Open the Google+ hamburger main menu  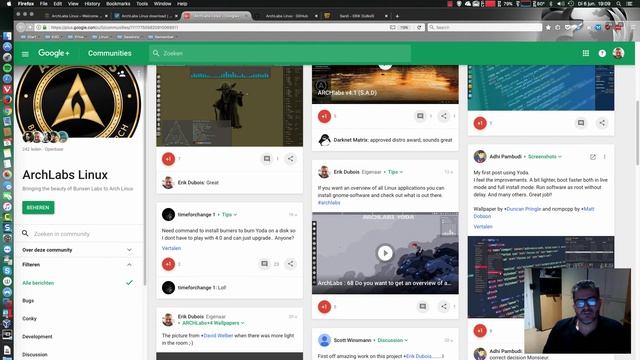(25, 54)
